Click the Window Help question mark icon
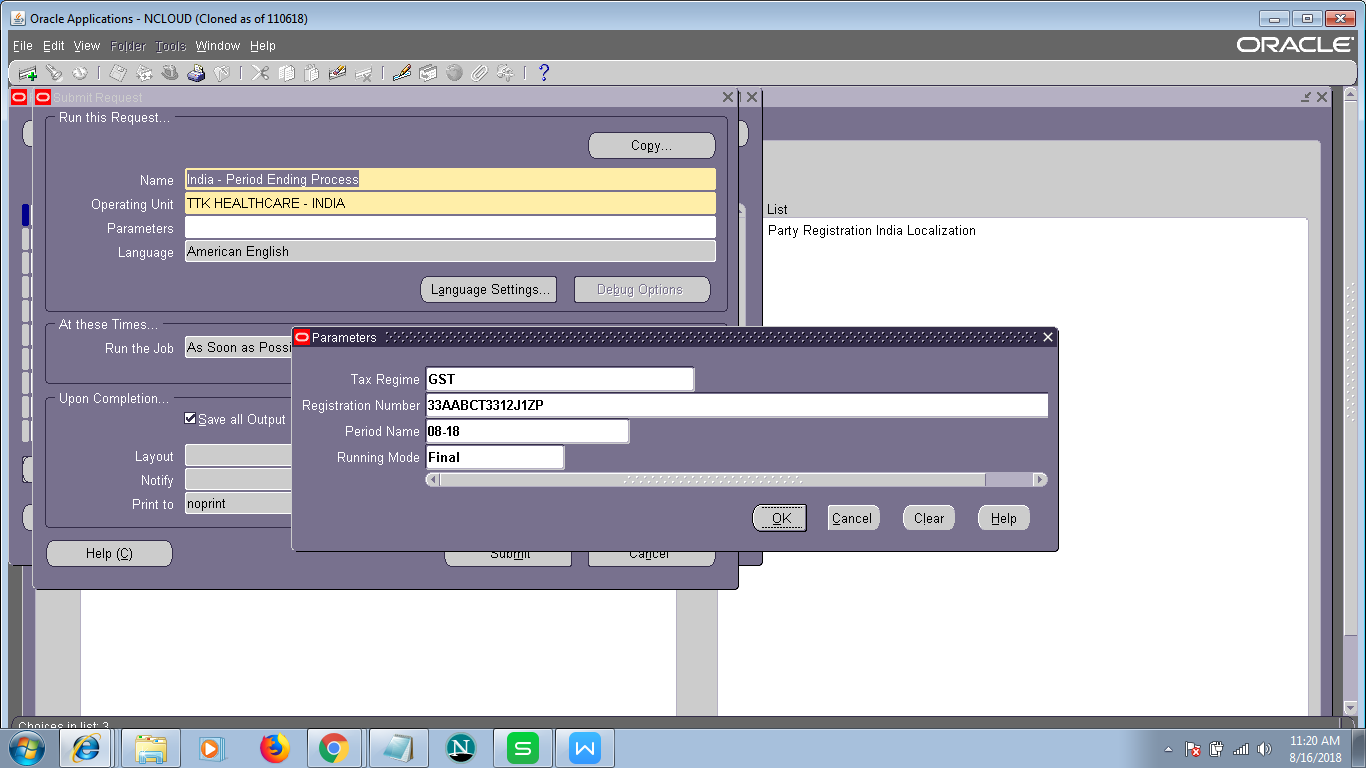 point(544,73)
